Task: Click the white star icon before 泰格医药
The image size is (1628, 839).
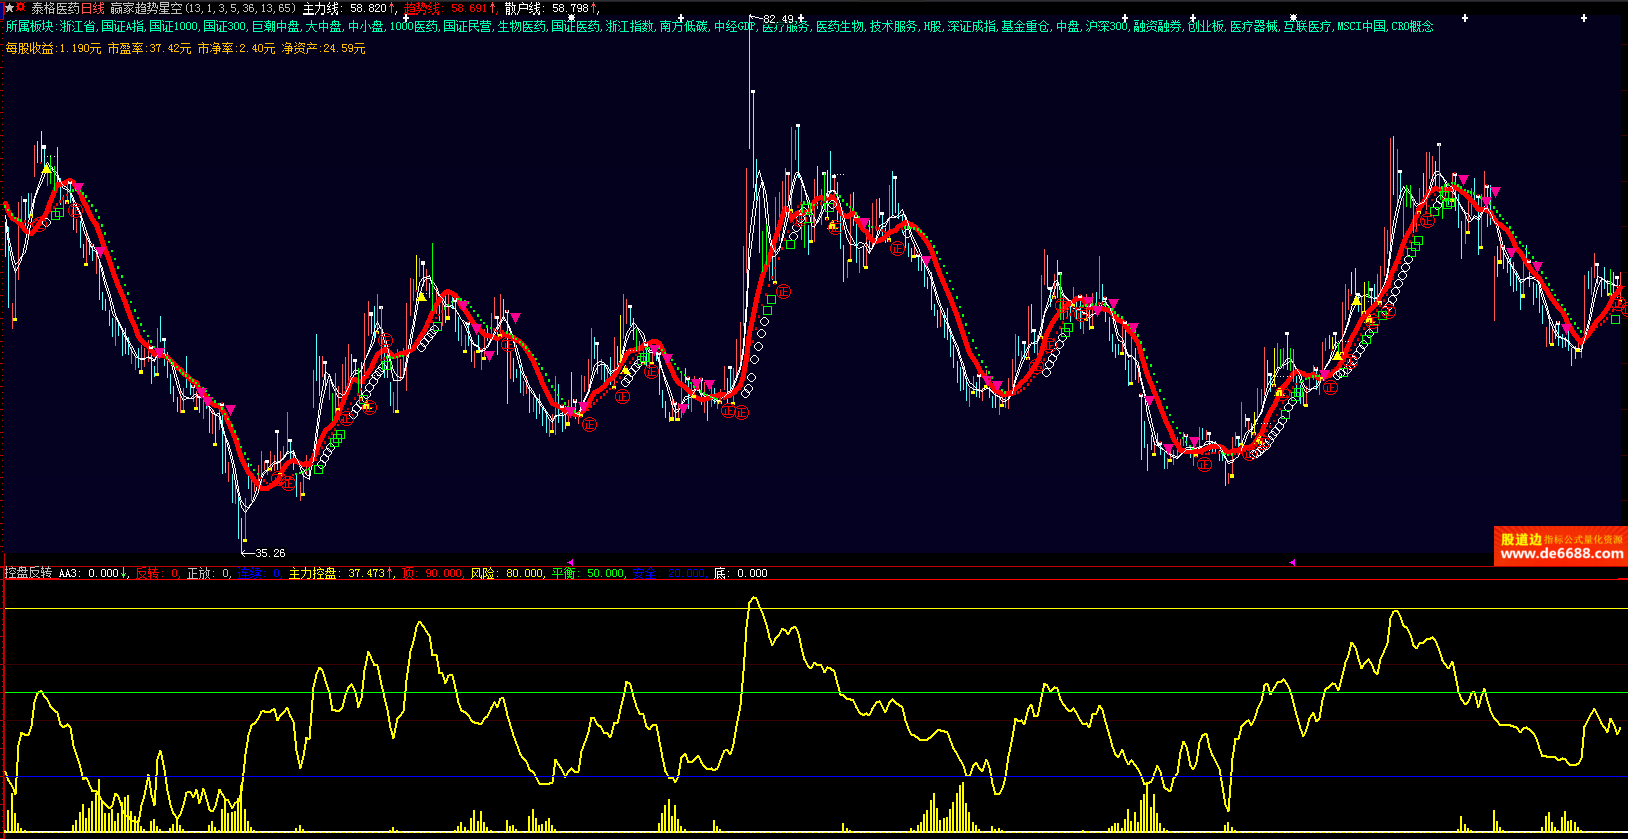Action: (8, 8)
